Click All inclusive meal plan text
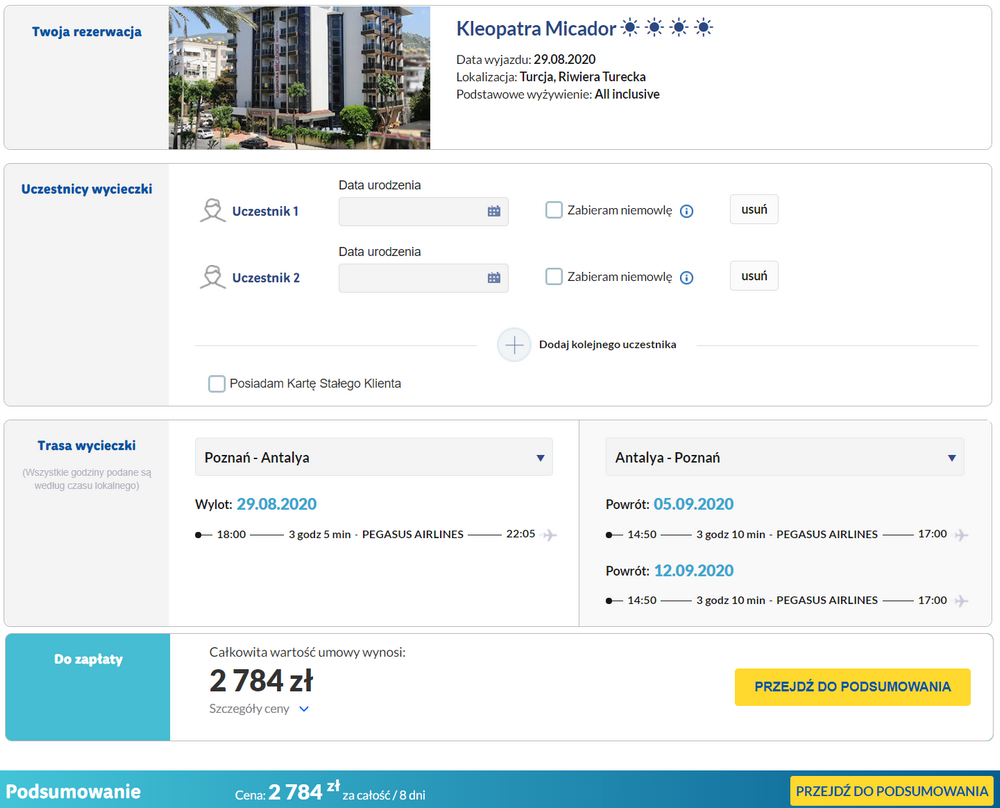1000x808 pixels. pyautogui.click(x=627, y=94)
